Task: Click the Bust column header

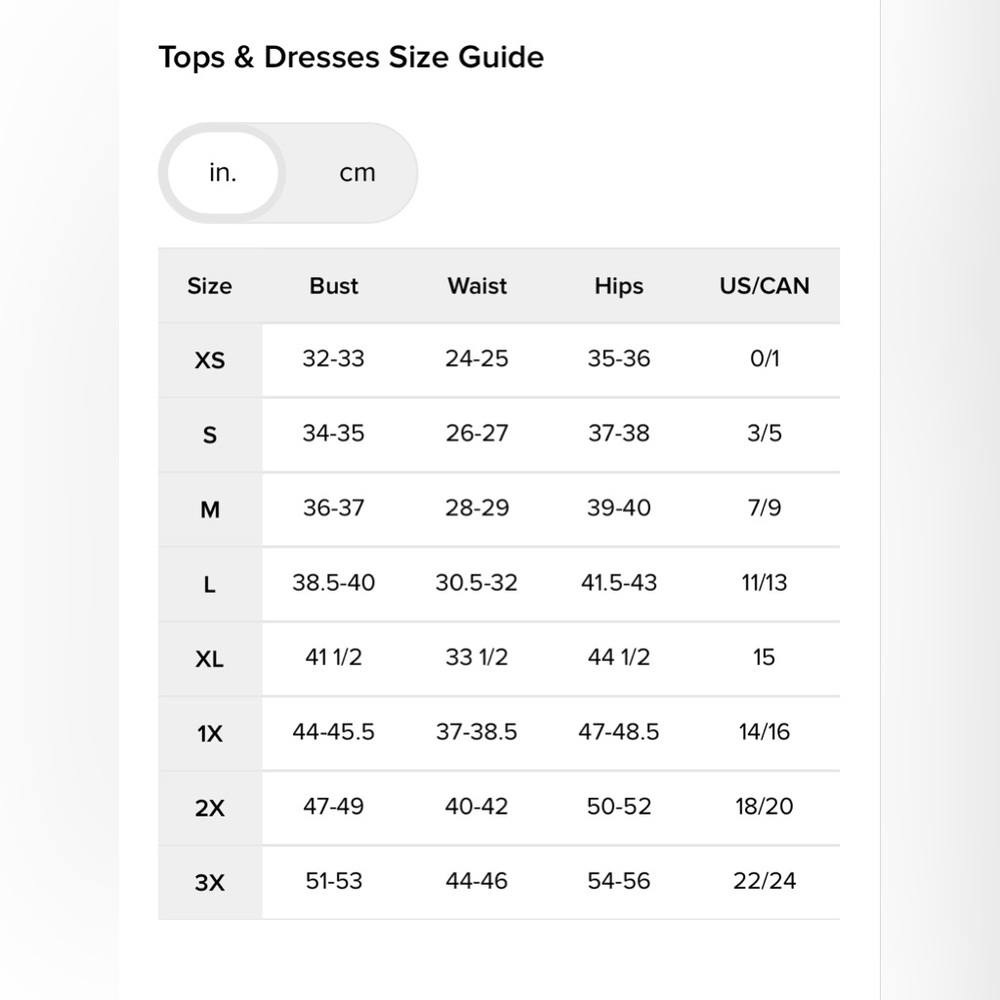Action: coord(334,286)
